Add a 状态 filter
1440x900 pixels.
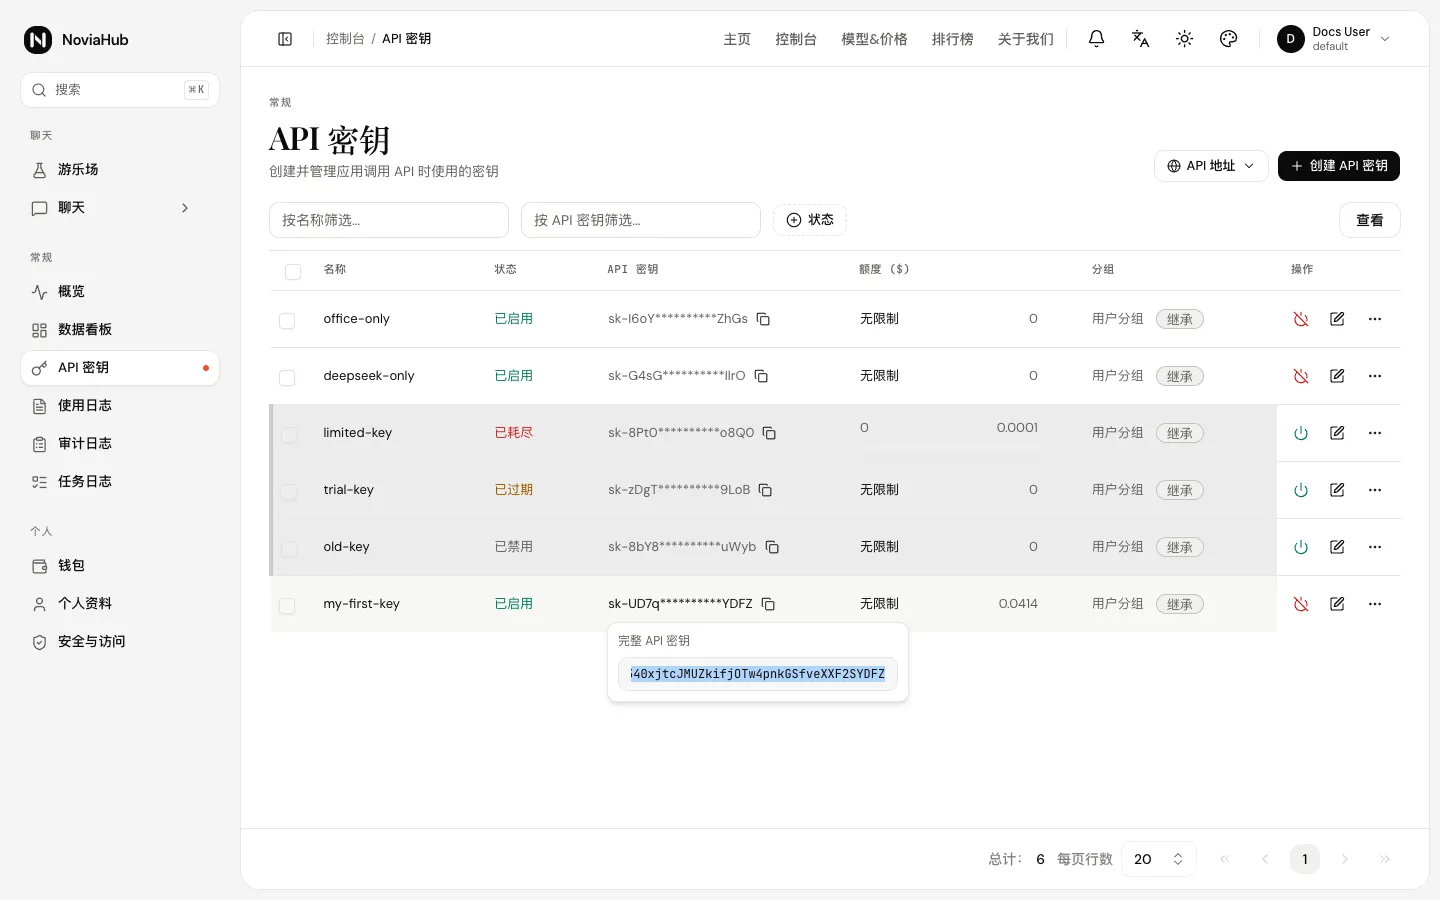[x=810, y=220]
